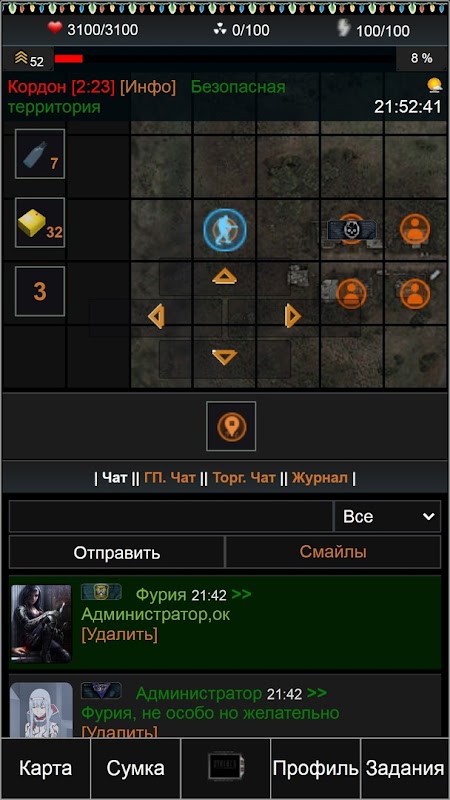Use the bottle item slot with 7
450x800 pixels.
[x=40, y=154]
